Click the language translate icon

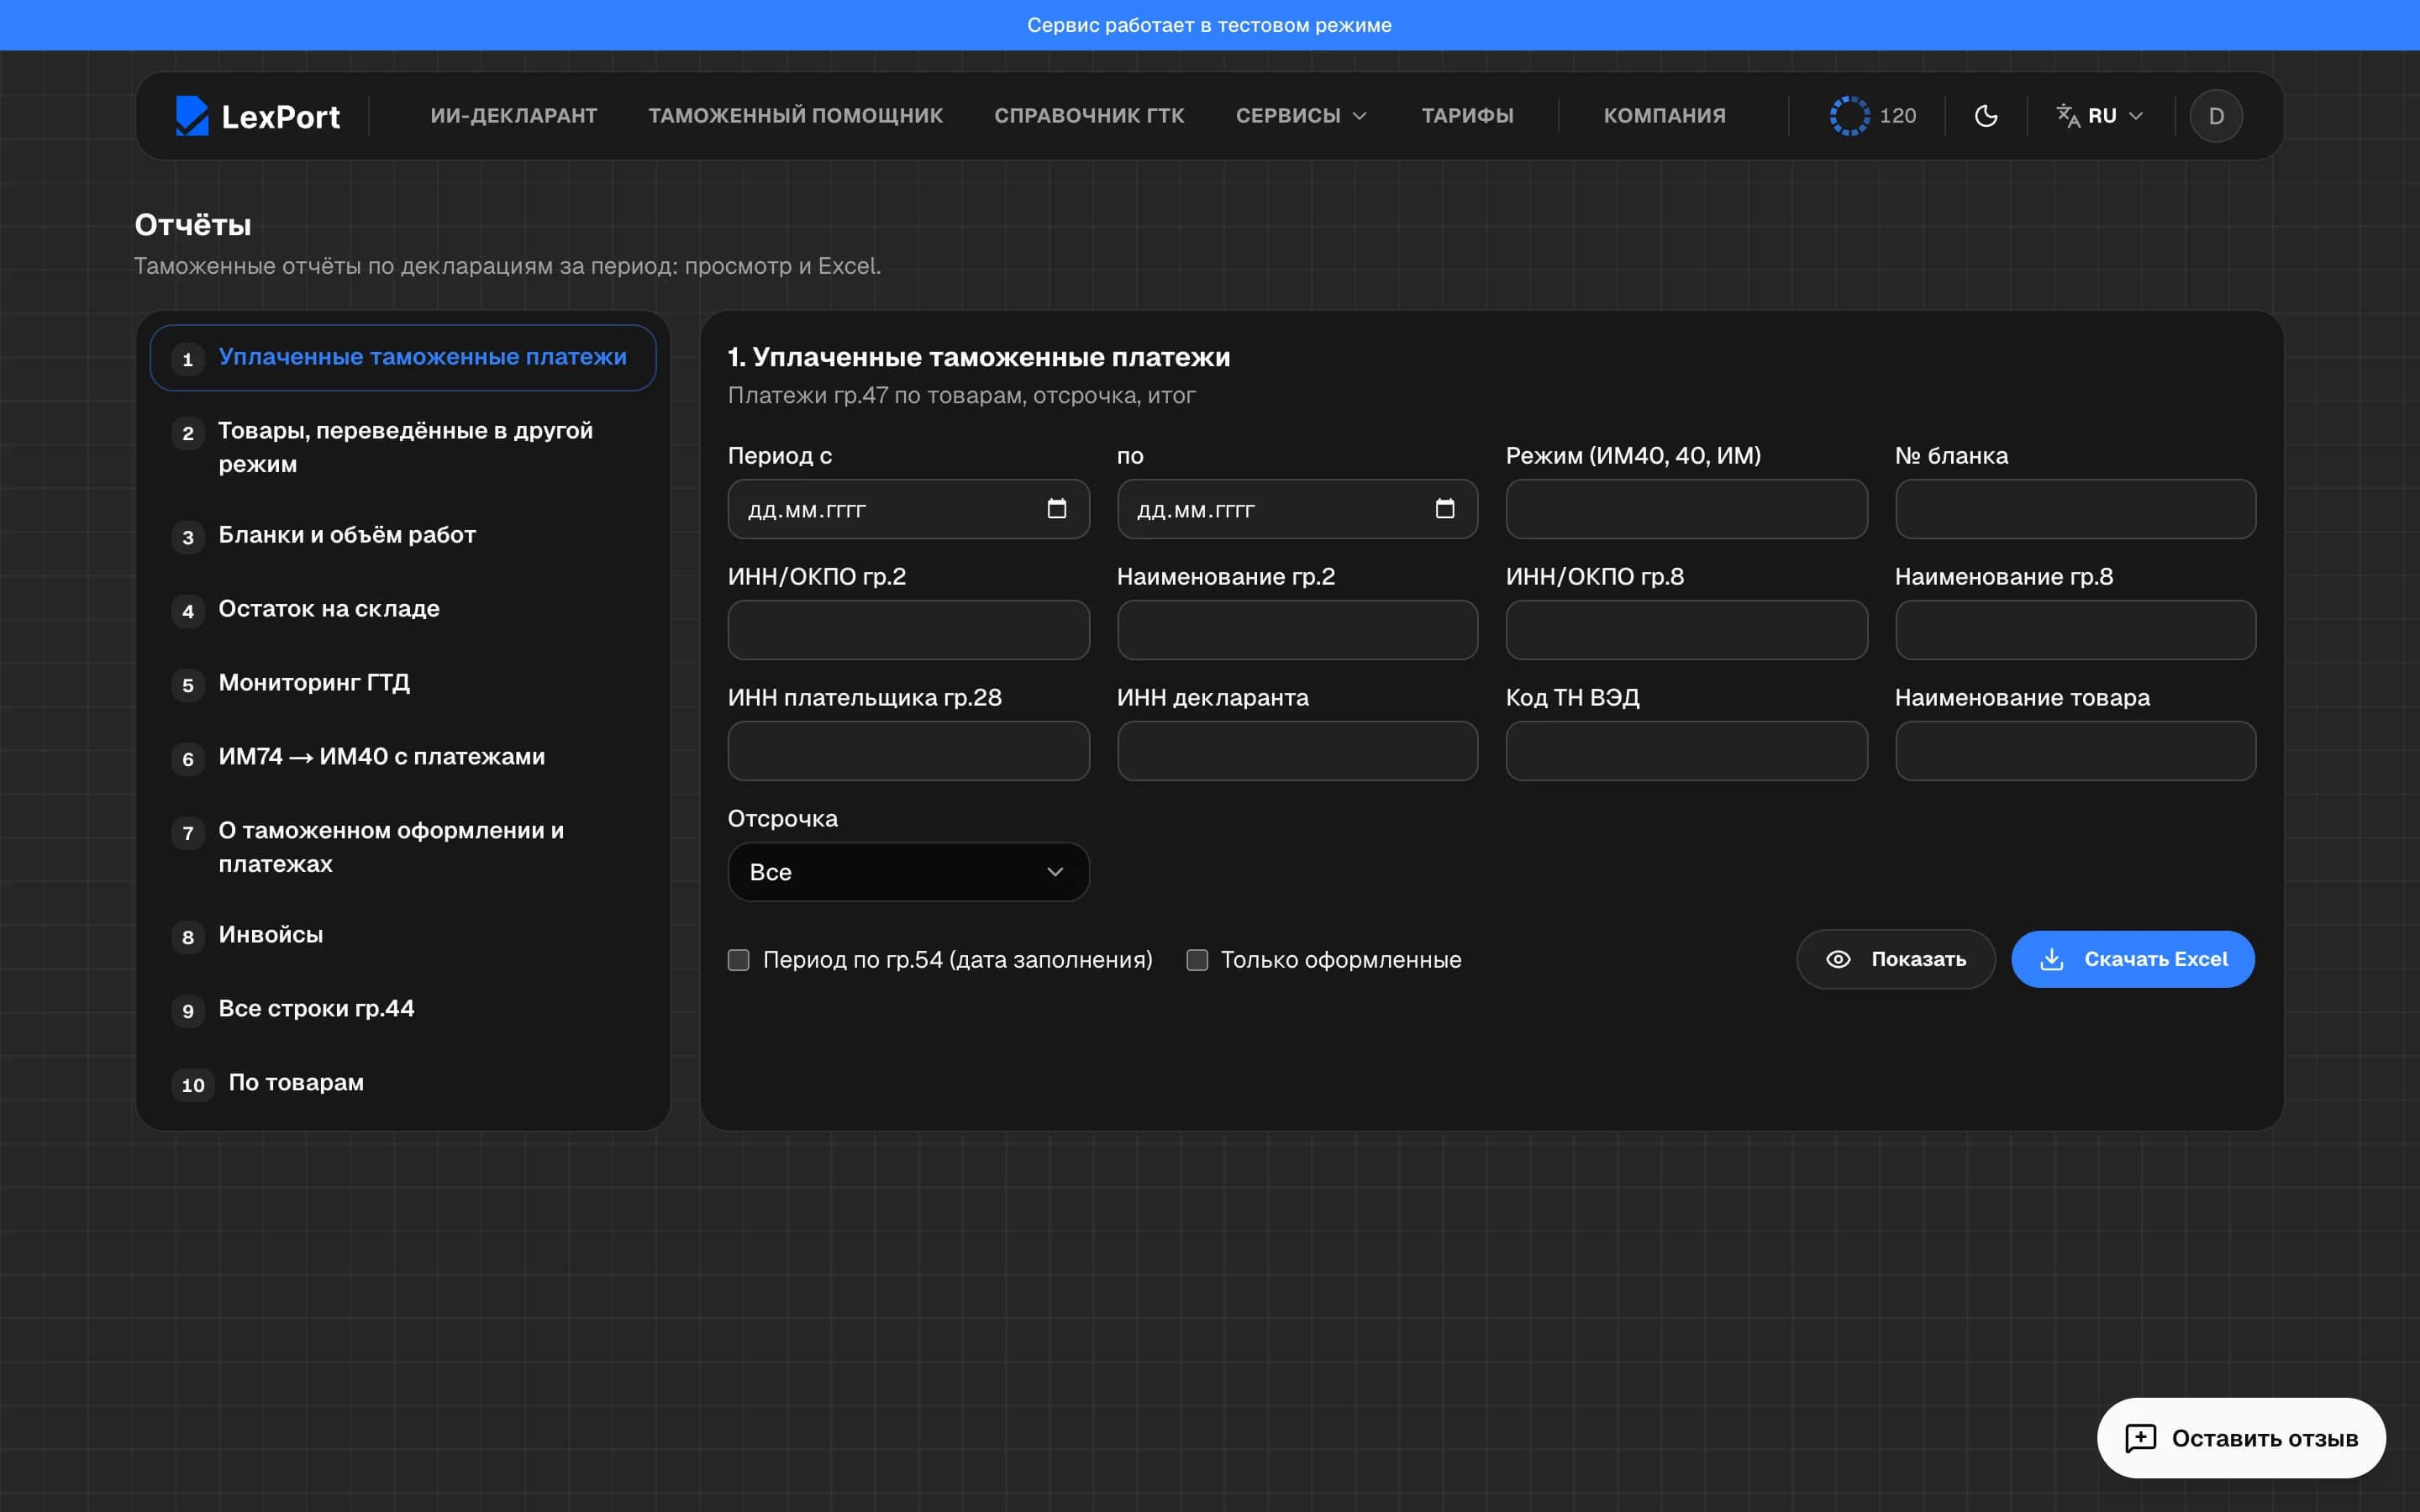point(2067,116)
